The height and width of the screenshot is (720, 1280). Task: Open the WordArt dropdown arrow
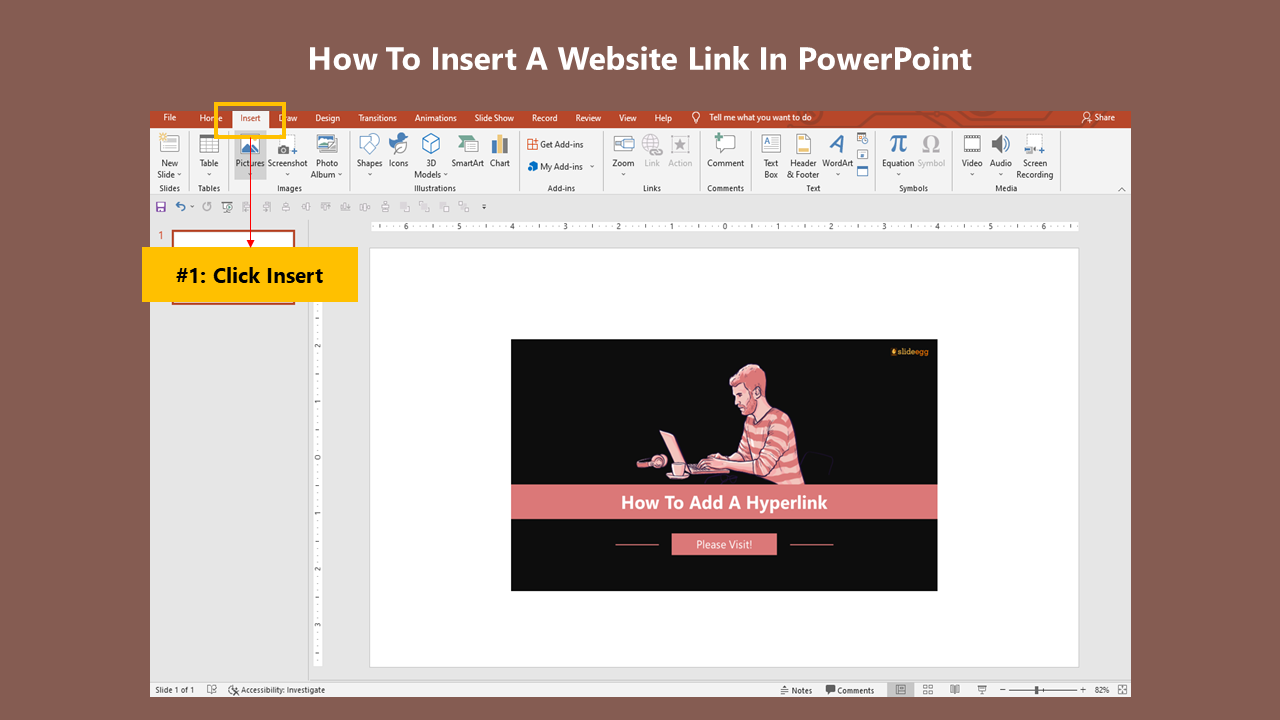click(837, 175)
